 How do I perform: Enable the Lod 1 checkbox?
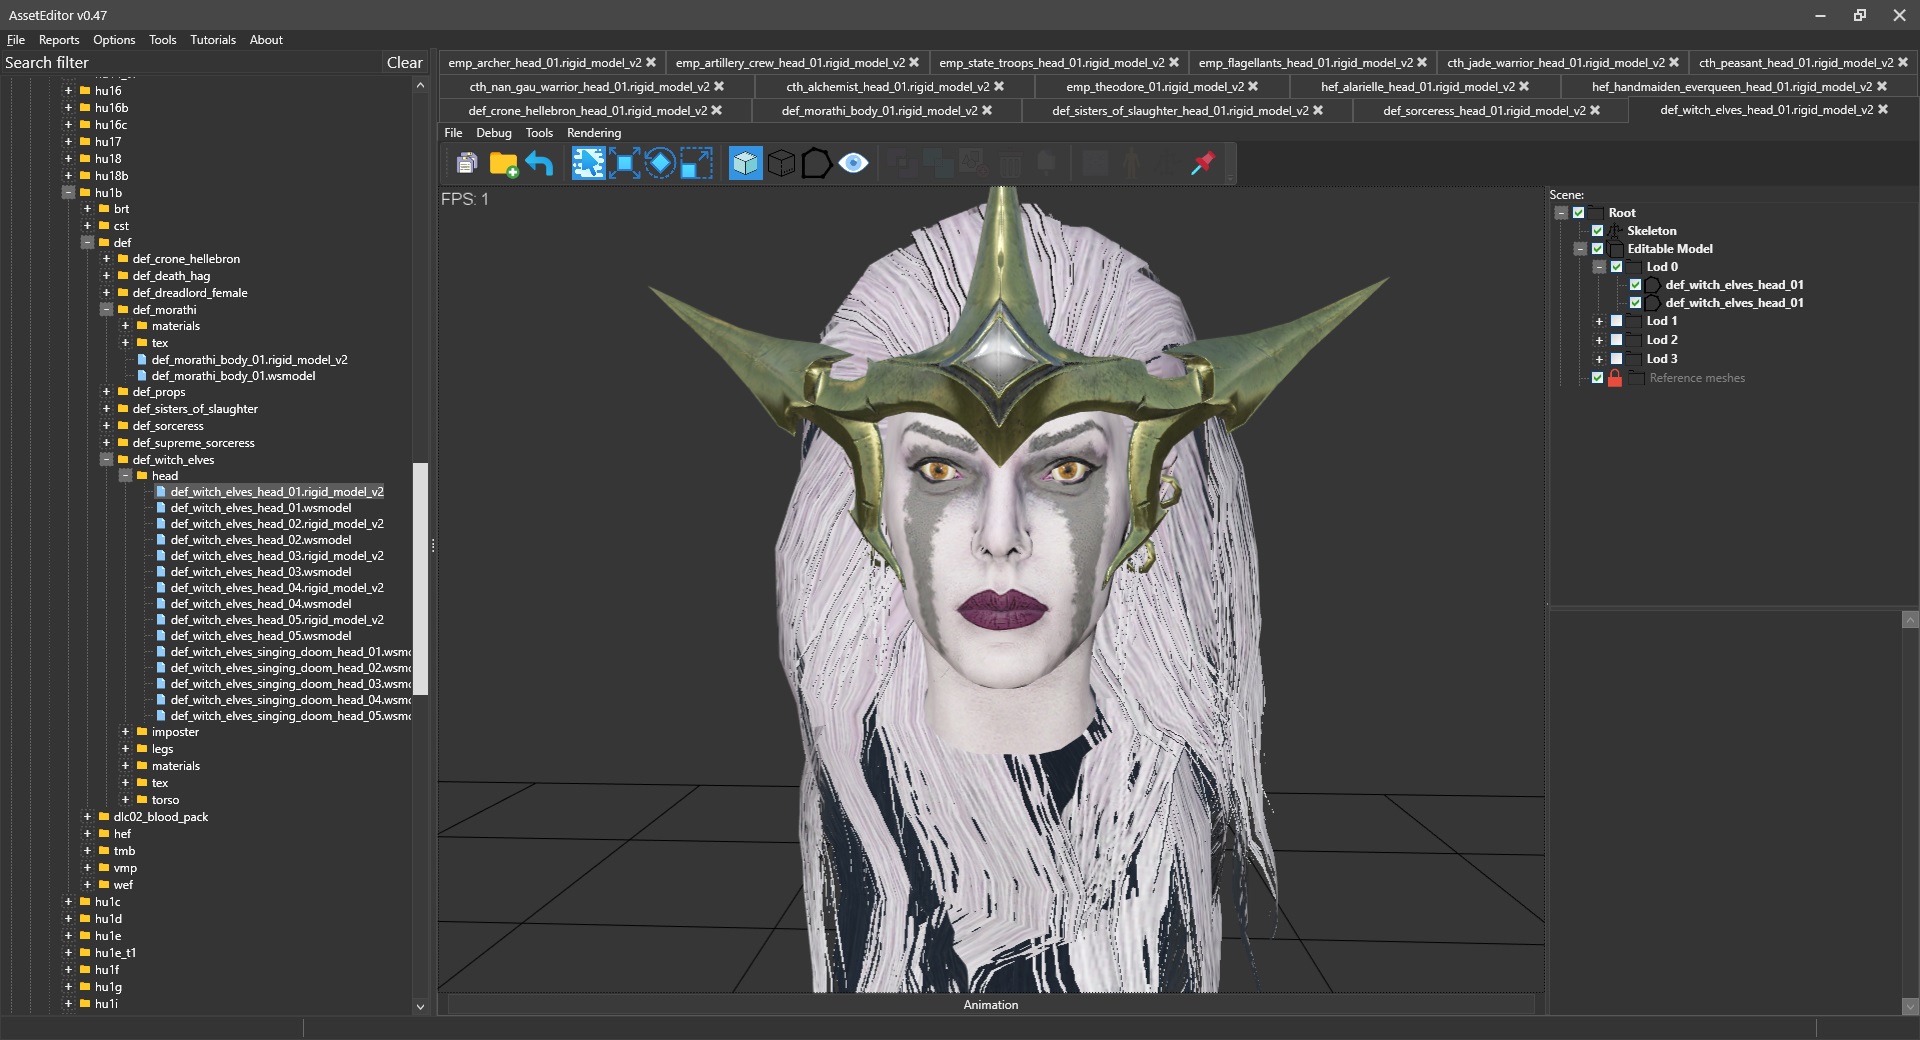[1616, 321]
